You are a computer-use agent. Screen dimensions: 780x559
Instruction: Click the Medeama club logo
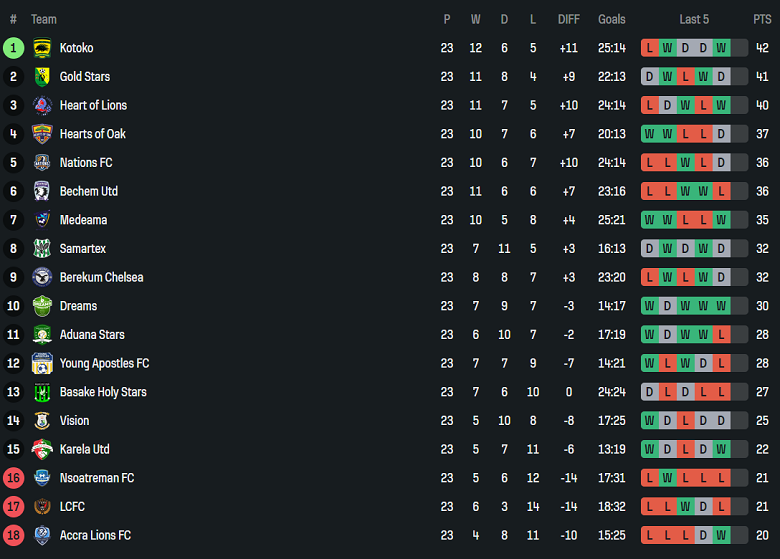(x=42, y=220)
